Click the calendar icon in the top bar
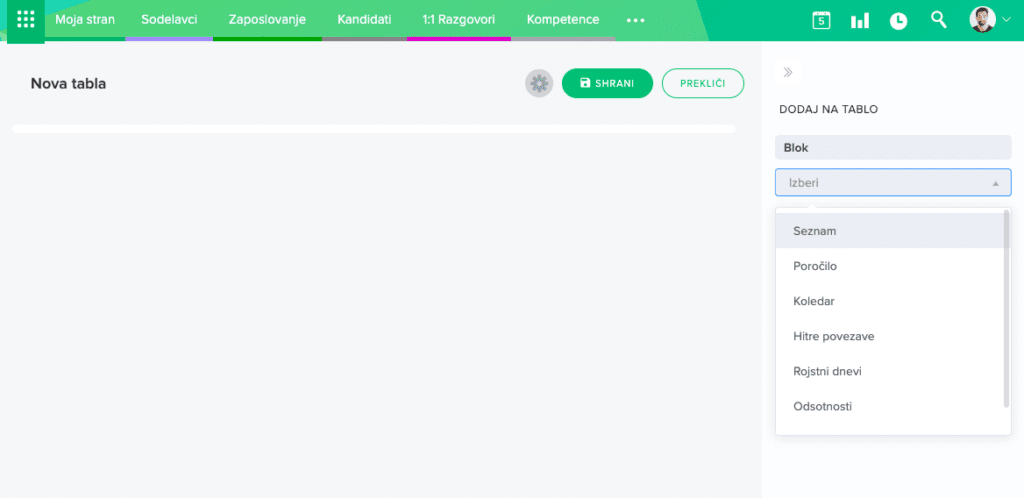The width and height of the screenshot is (1024, 498). click(821, 20)
